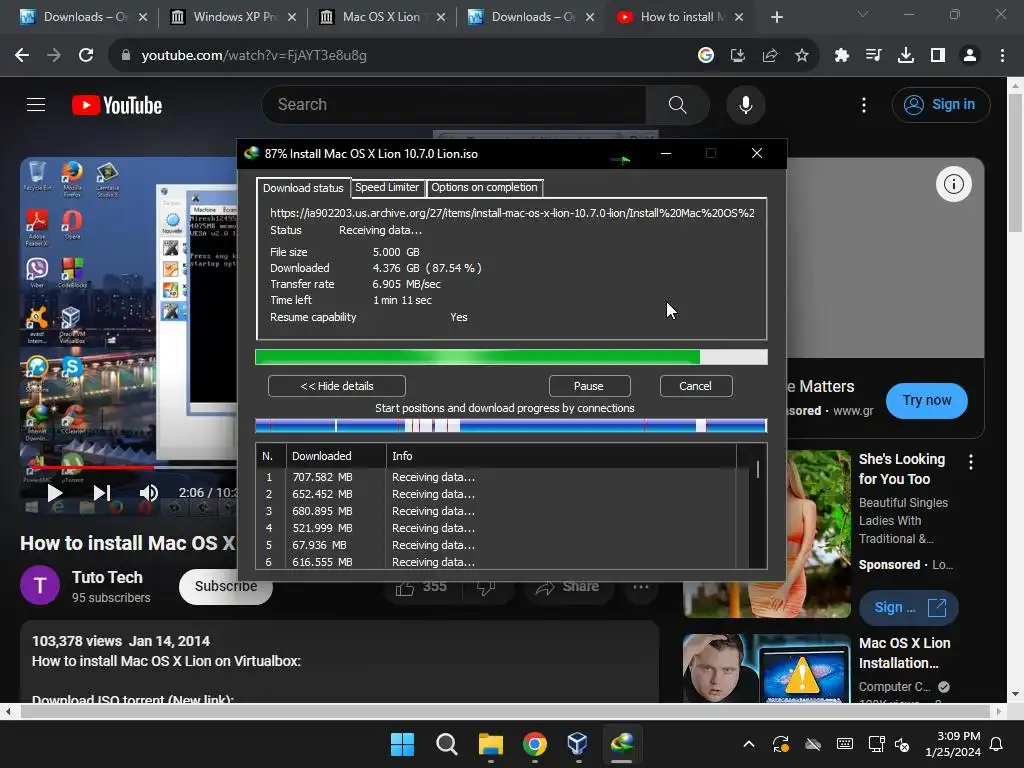Select connection row 521.999 MB

point(503,528)
